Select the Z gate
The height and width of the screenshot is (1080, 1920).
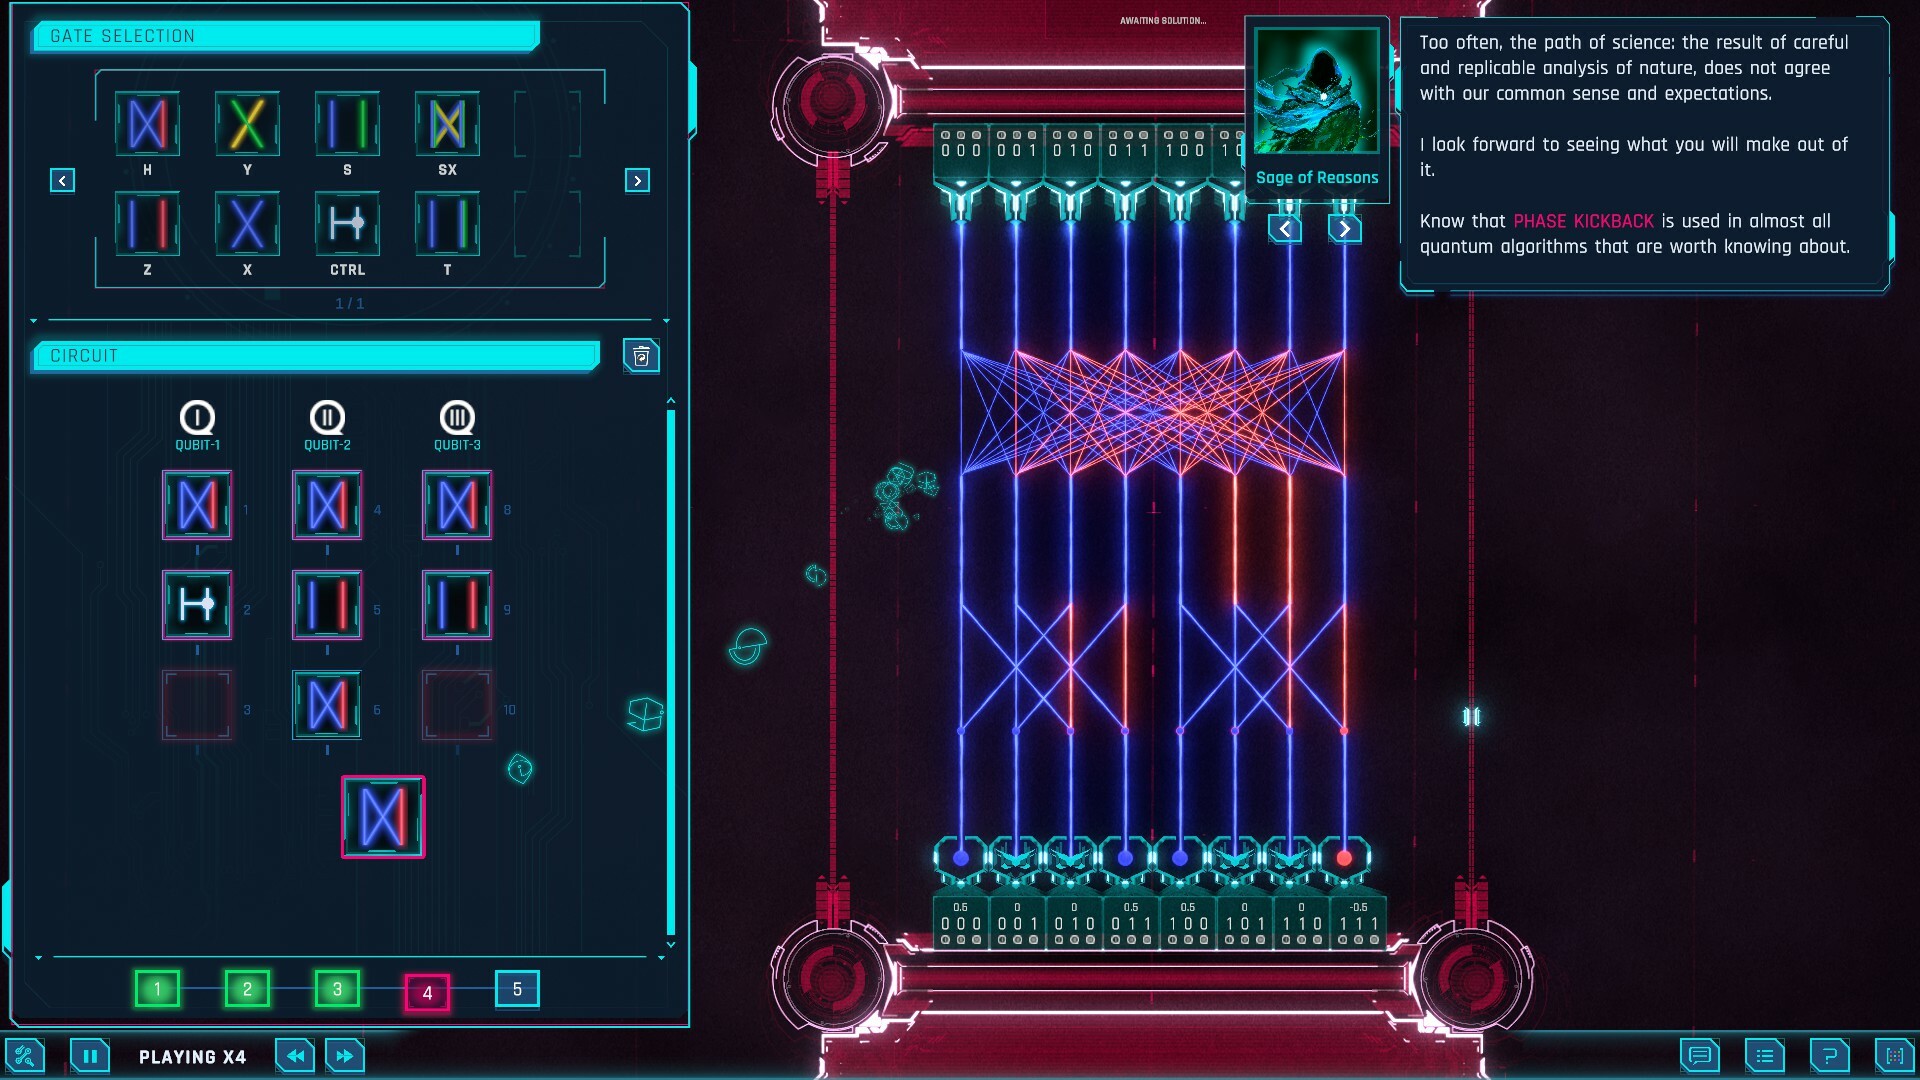tap(147, 224)
